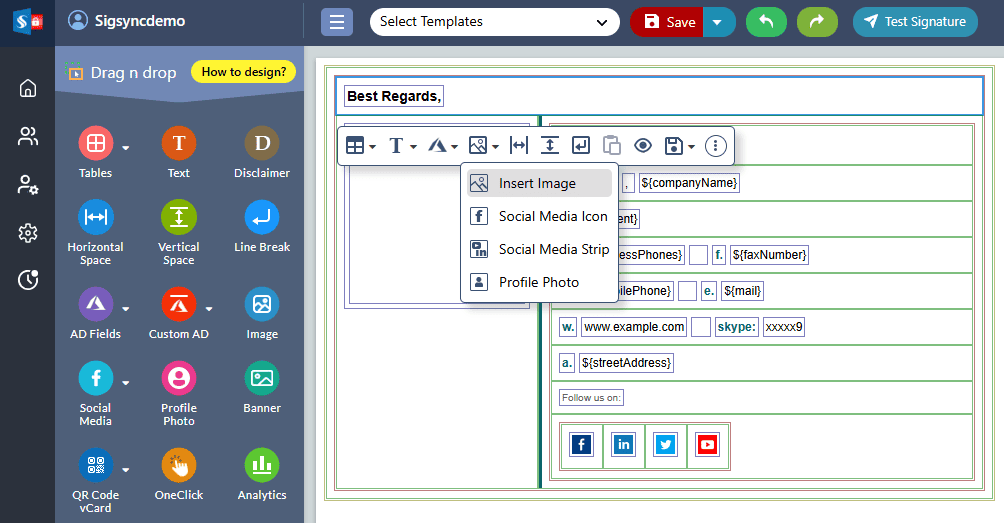Click the Line Break icon
Viewport: 1004px width, 523px height.
point(262,217)
